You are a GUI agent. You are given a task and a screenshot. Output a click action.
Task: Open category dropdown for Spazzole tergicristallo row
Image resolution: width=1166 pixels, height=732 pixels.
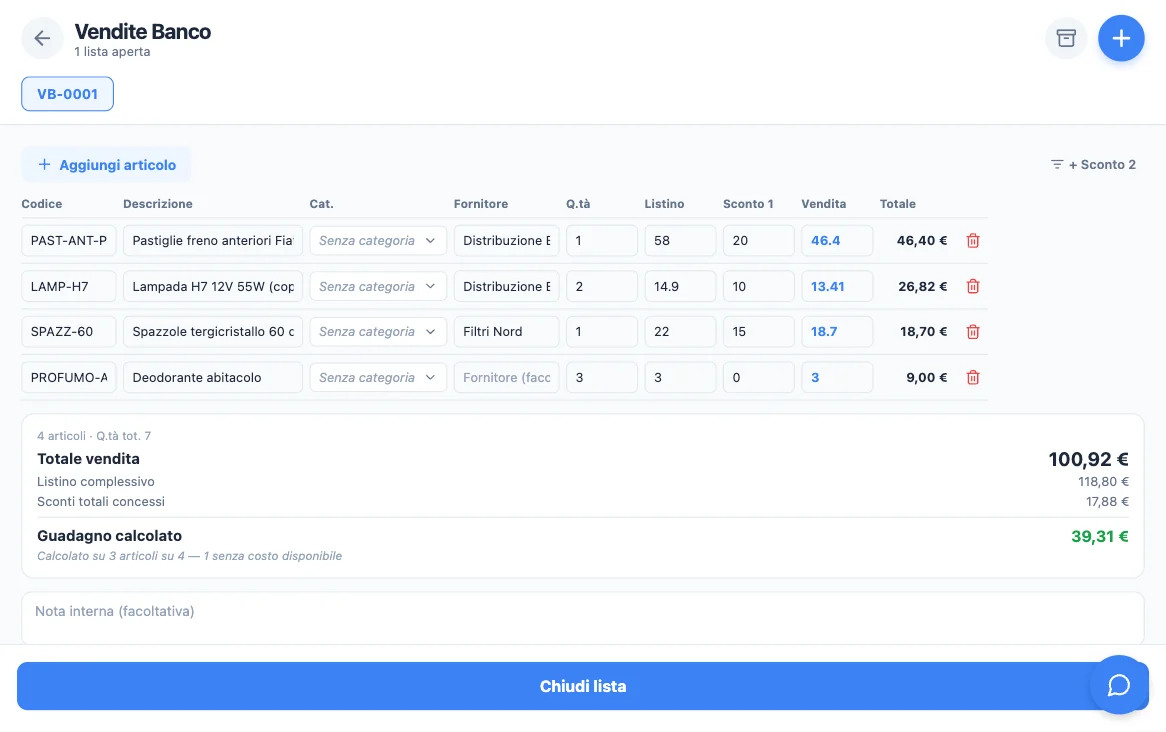(x=378, y=332)
